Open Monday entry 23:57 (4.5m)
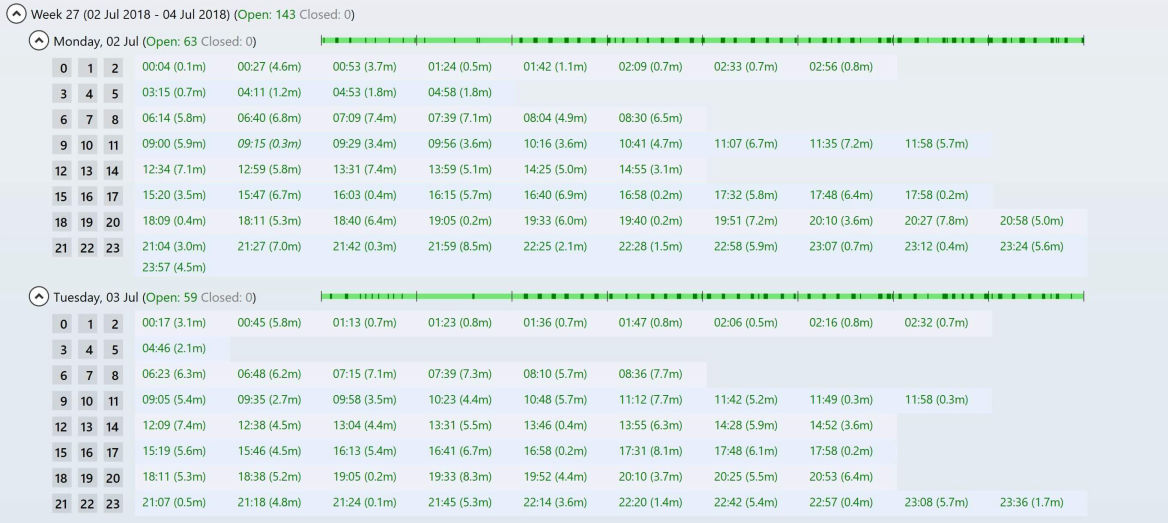Screen dimensions: 1168x523 pyautogui.click(x=174, y=267)
